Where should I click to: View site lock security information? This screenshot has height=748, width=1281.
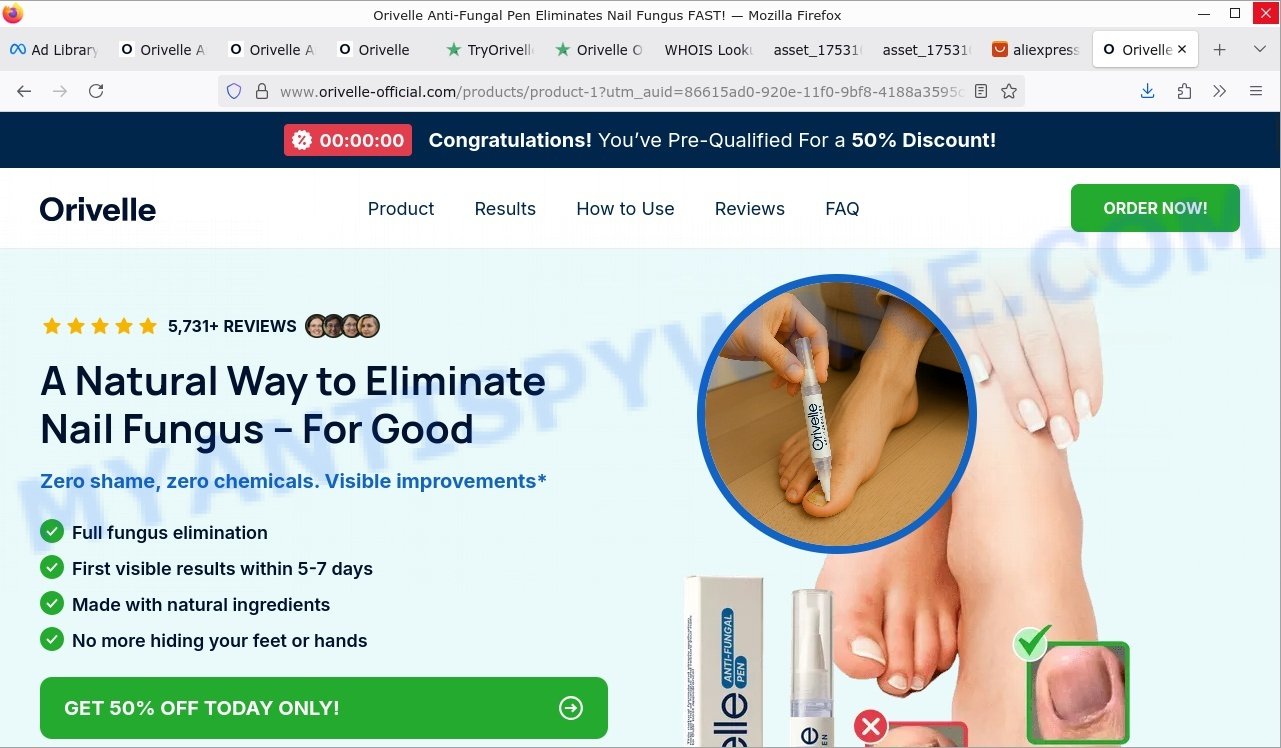point(262,91)
